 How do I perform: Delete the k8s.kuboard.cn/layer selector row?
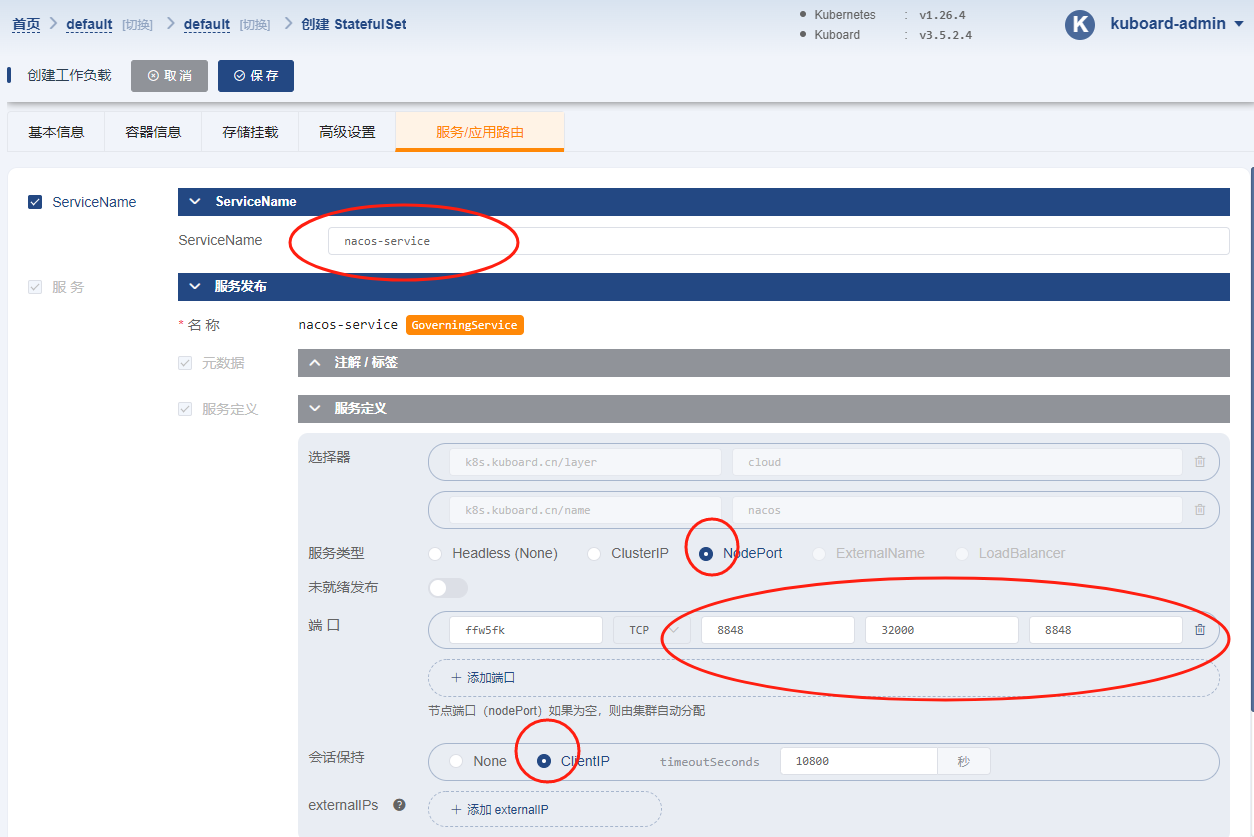[1200, 462]
